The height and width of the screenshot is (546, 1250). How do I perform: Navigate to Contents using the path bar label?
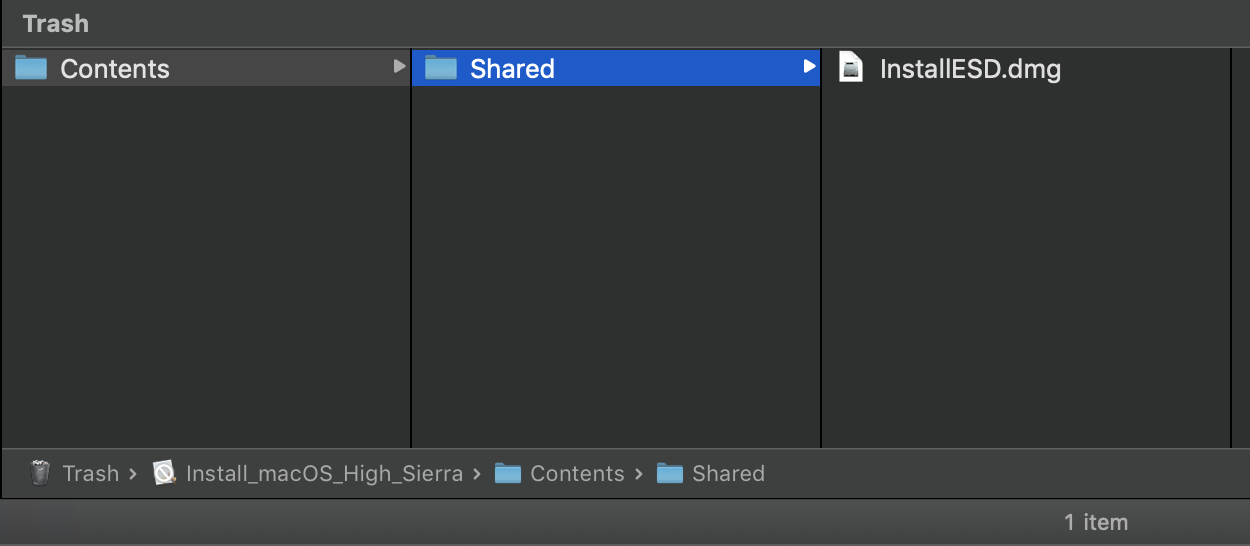(x=577, y=474)
